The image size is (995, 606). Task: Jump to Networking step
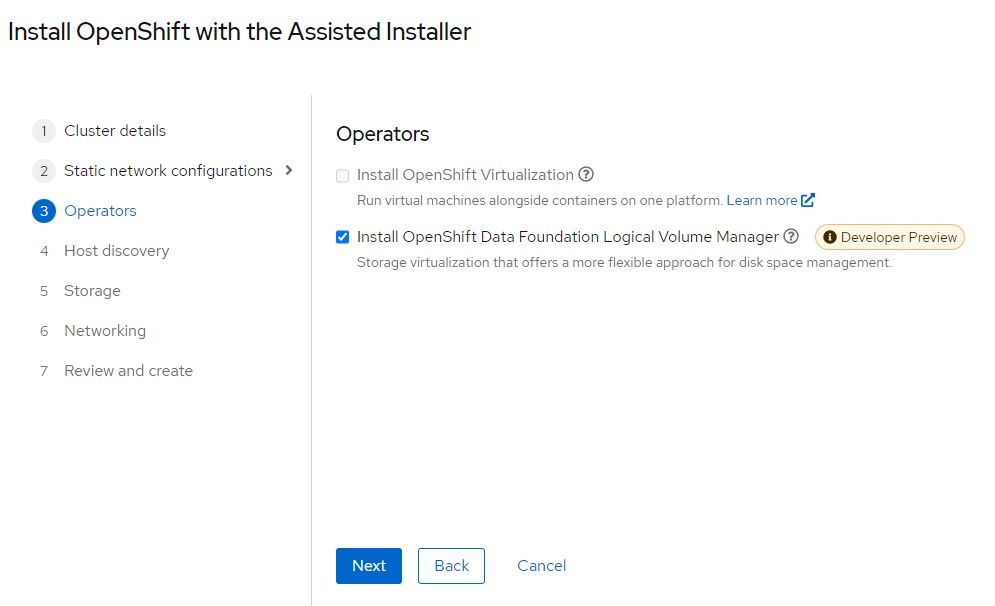click(x=105, y=331)
